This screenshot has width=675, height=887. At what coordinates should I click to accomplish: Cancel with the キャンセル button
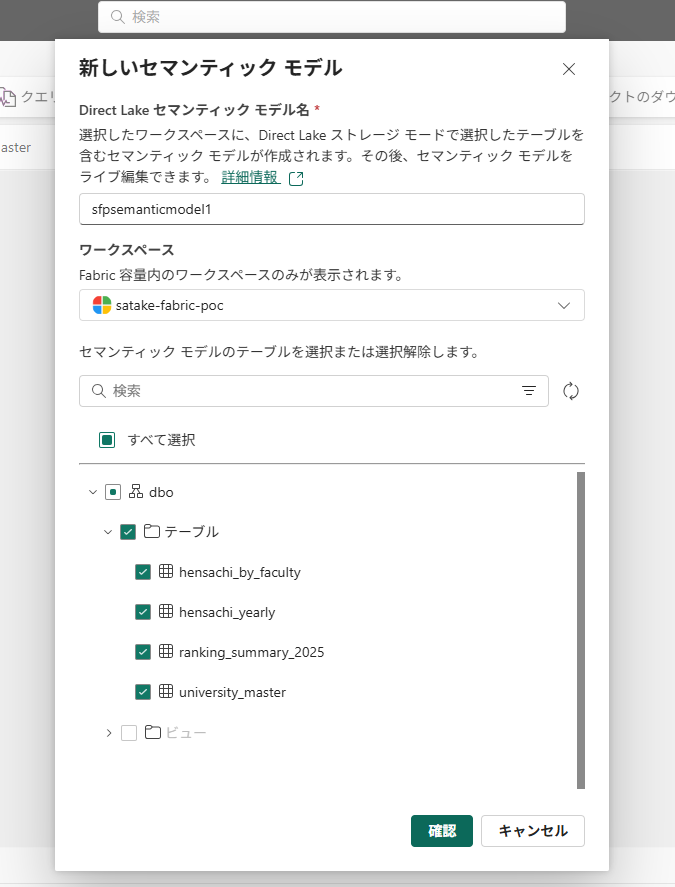pos(533,830)
